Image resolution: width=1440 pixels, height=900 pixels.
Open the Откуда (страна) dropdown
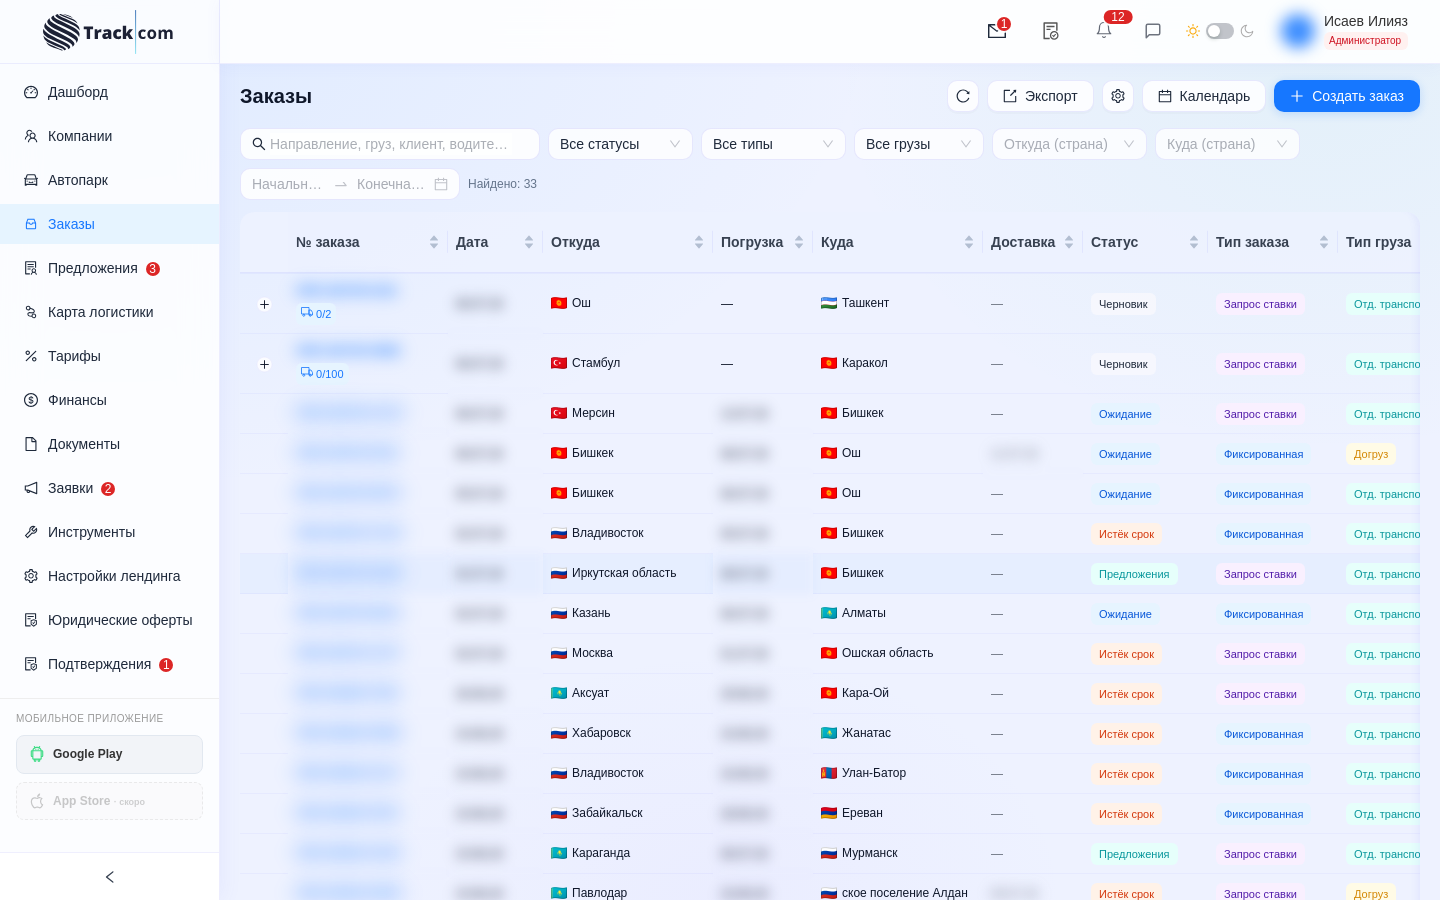pos(1069,144)
